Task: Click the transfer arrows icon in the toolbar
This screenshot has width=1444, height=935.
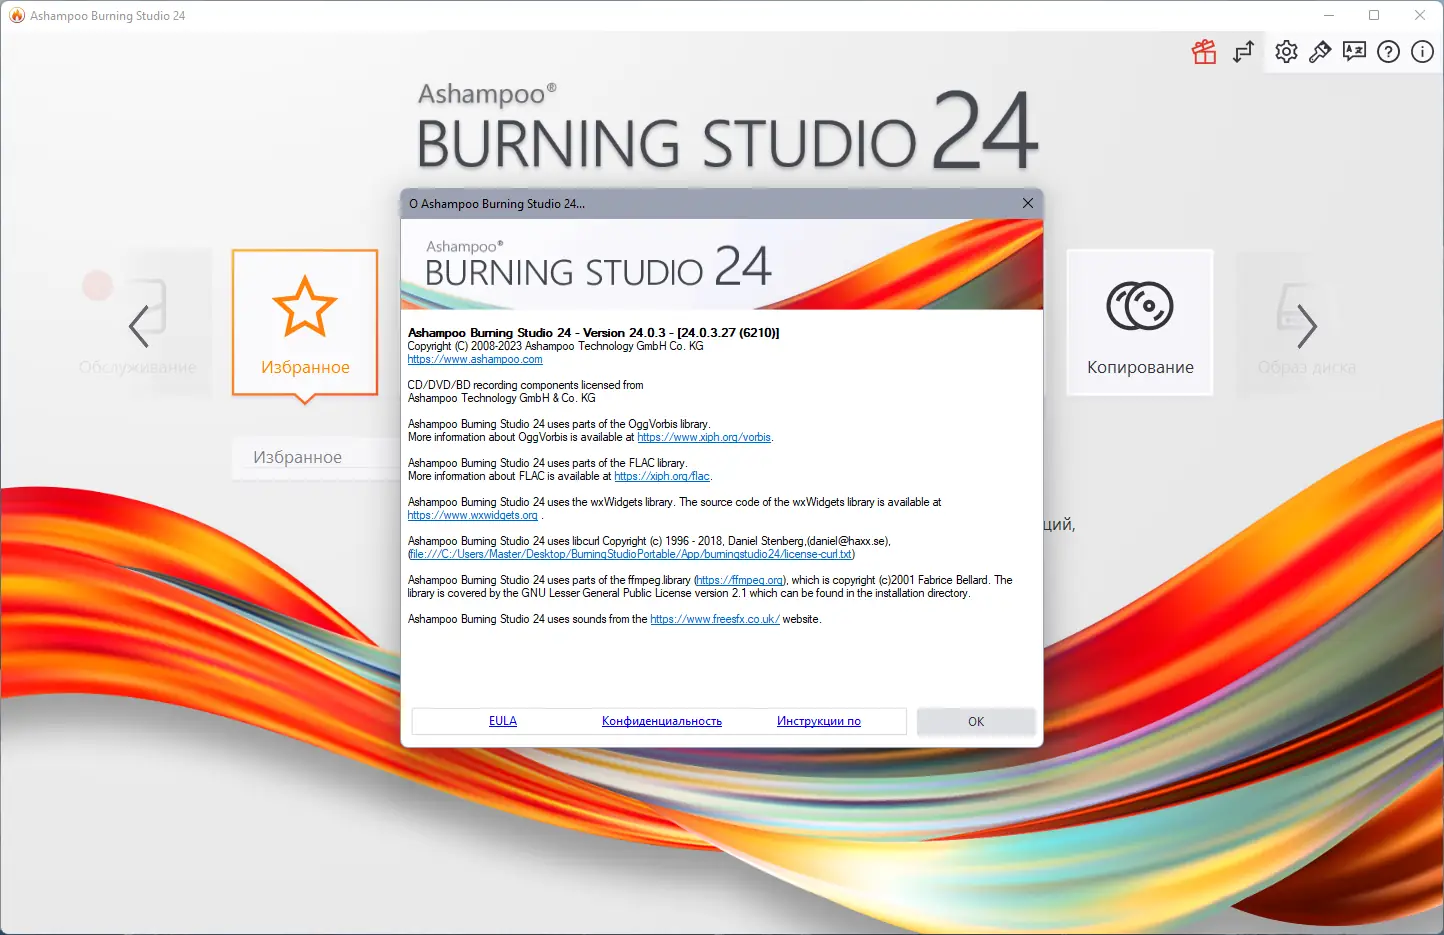Action: click(1243, 52)
